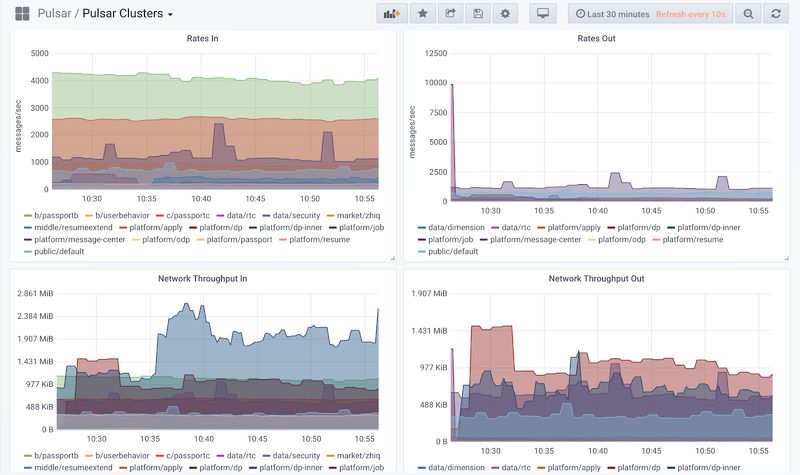The image size is (800, 475).
Task: Click the Pulsar folder breadcrumb link
Action: pyautogui.click(x=54, y=14)
